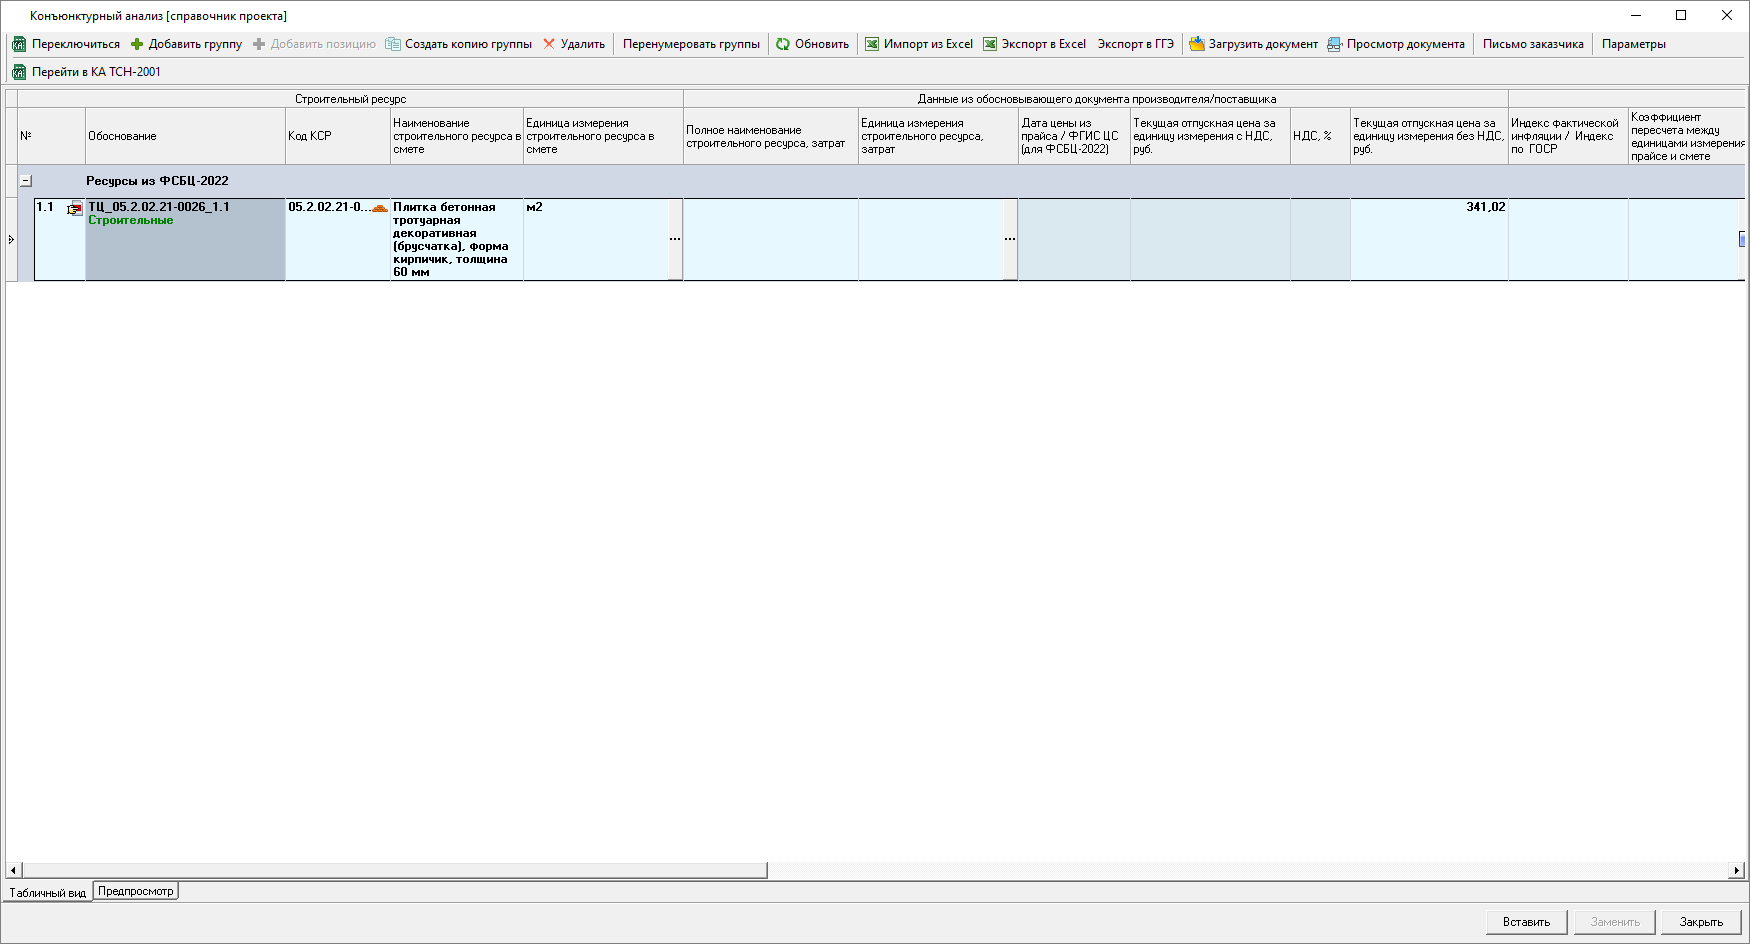Switch to the Предпросмотр tab
This screenshot has width=1750, height=944.
[136, 891]
